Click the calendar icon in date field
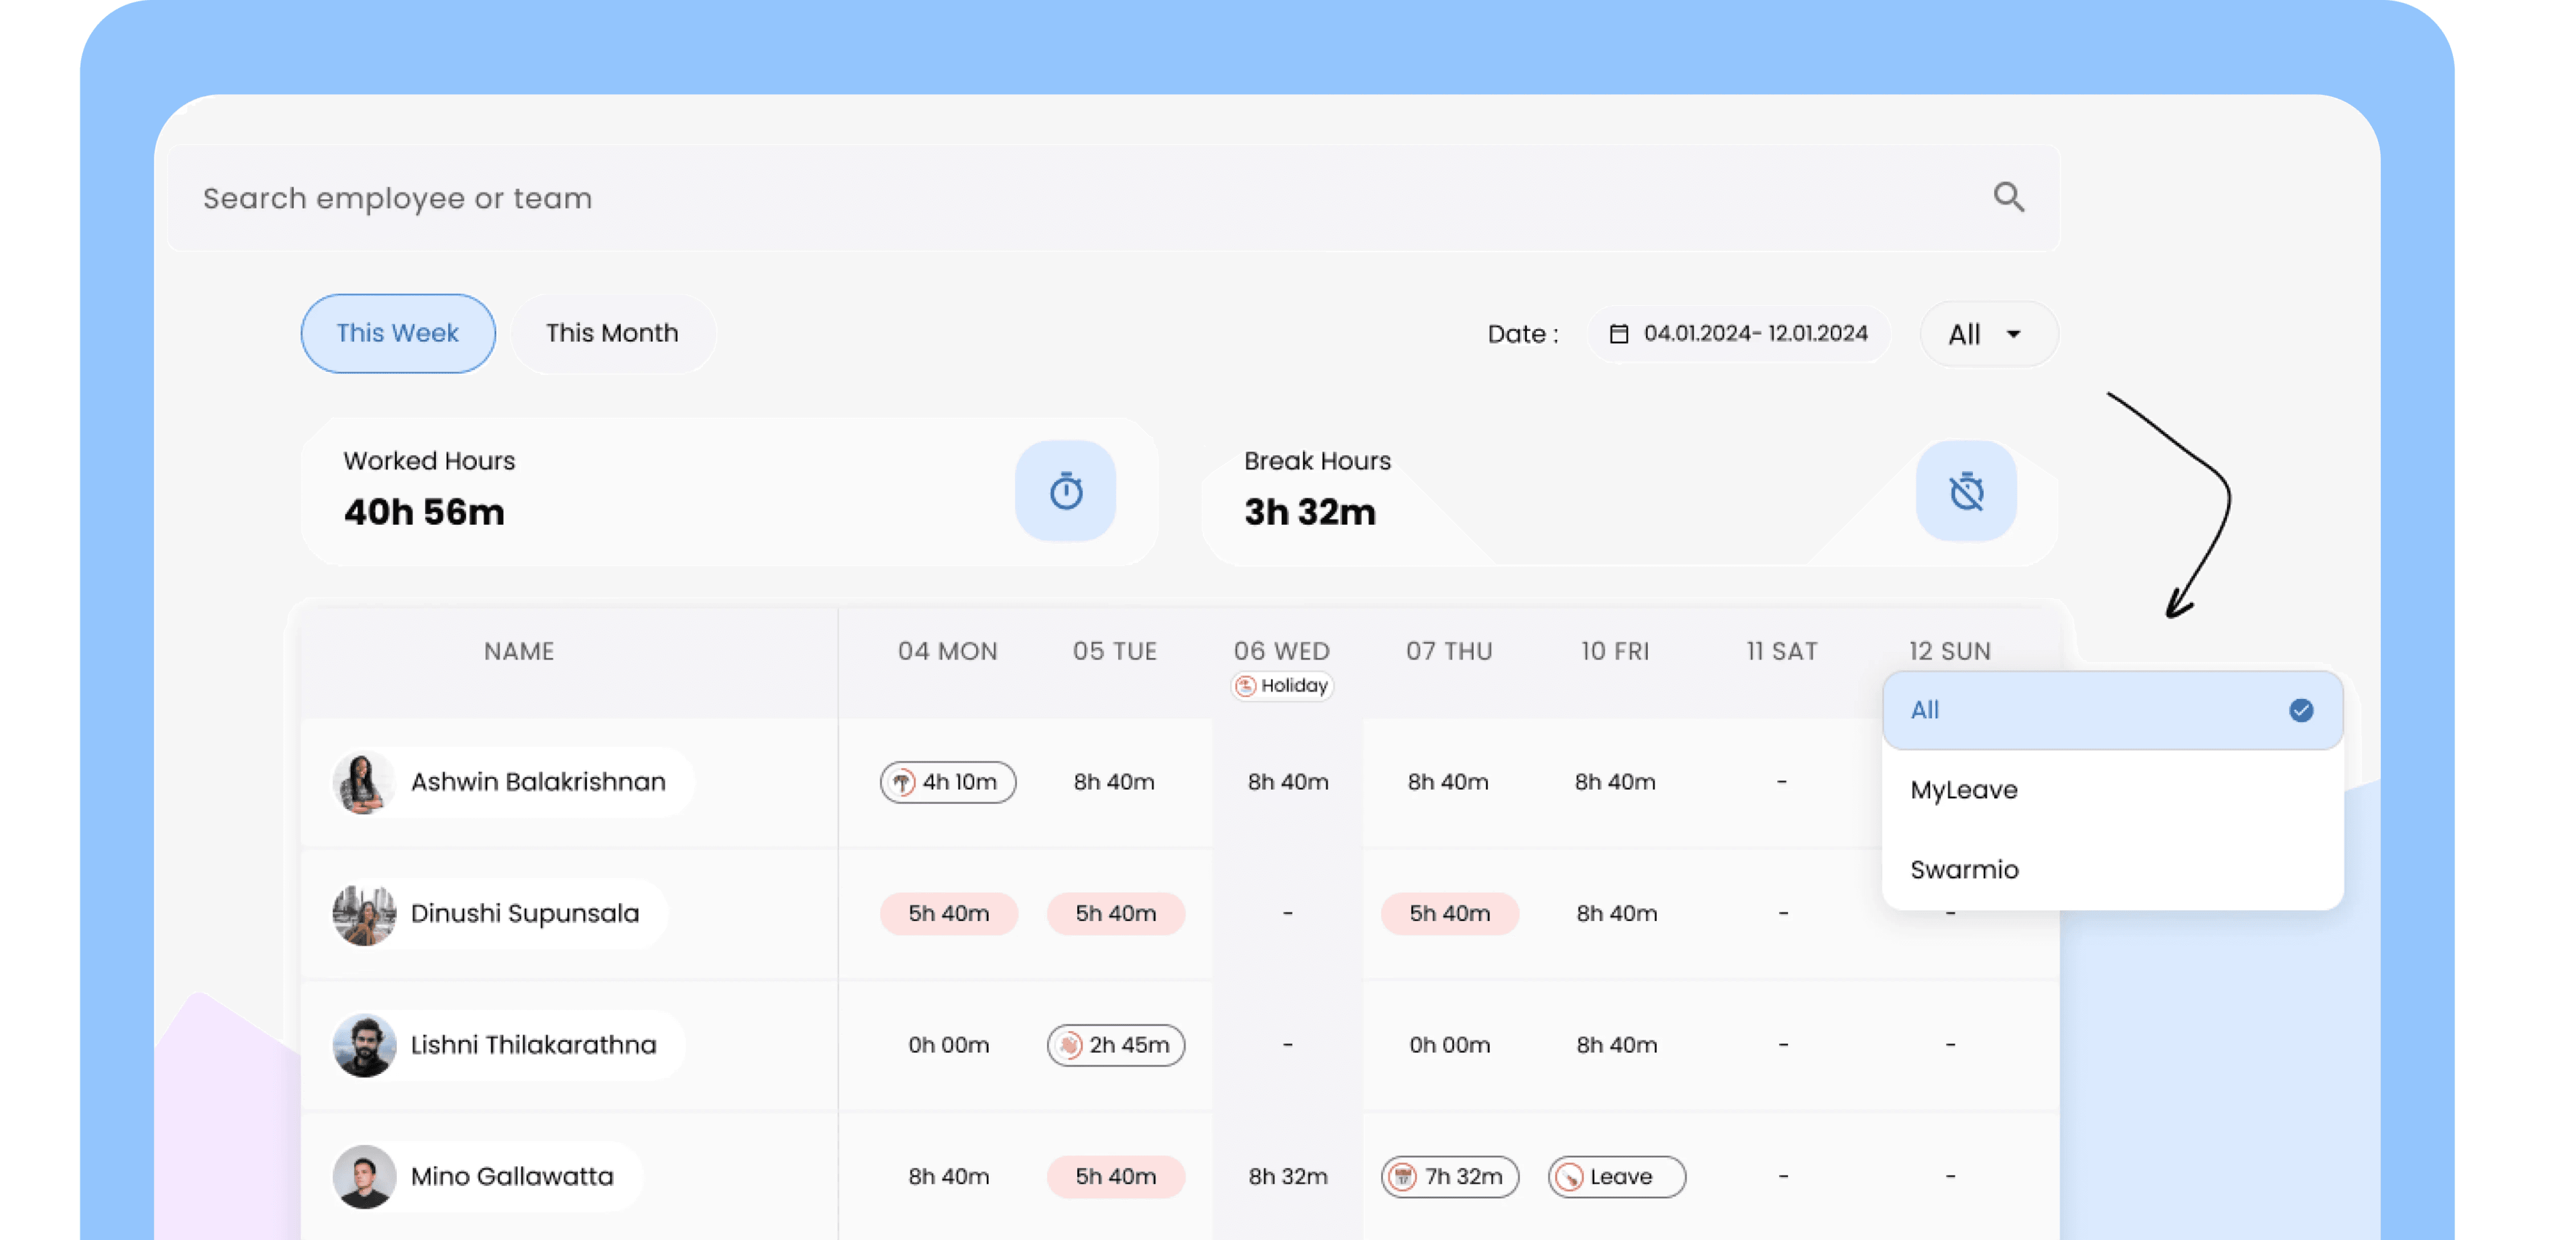Screen dimensions: 2576x1240 pyautogui.click(x=1618, y=334)
